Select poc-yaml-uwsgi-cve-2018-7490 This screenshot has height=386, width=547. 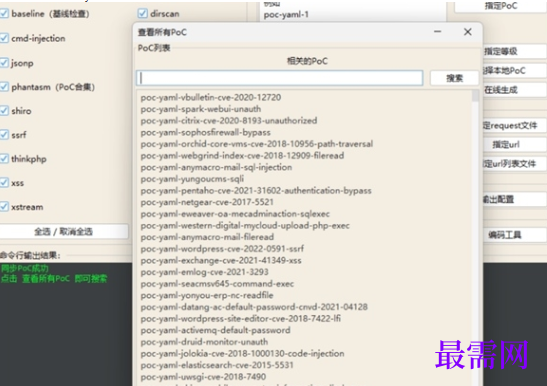[x=203, y=377]
